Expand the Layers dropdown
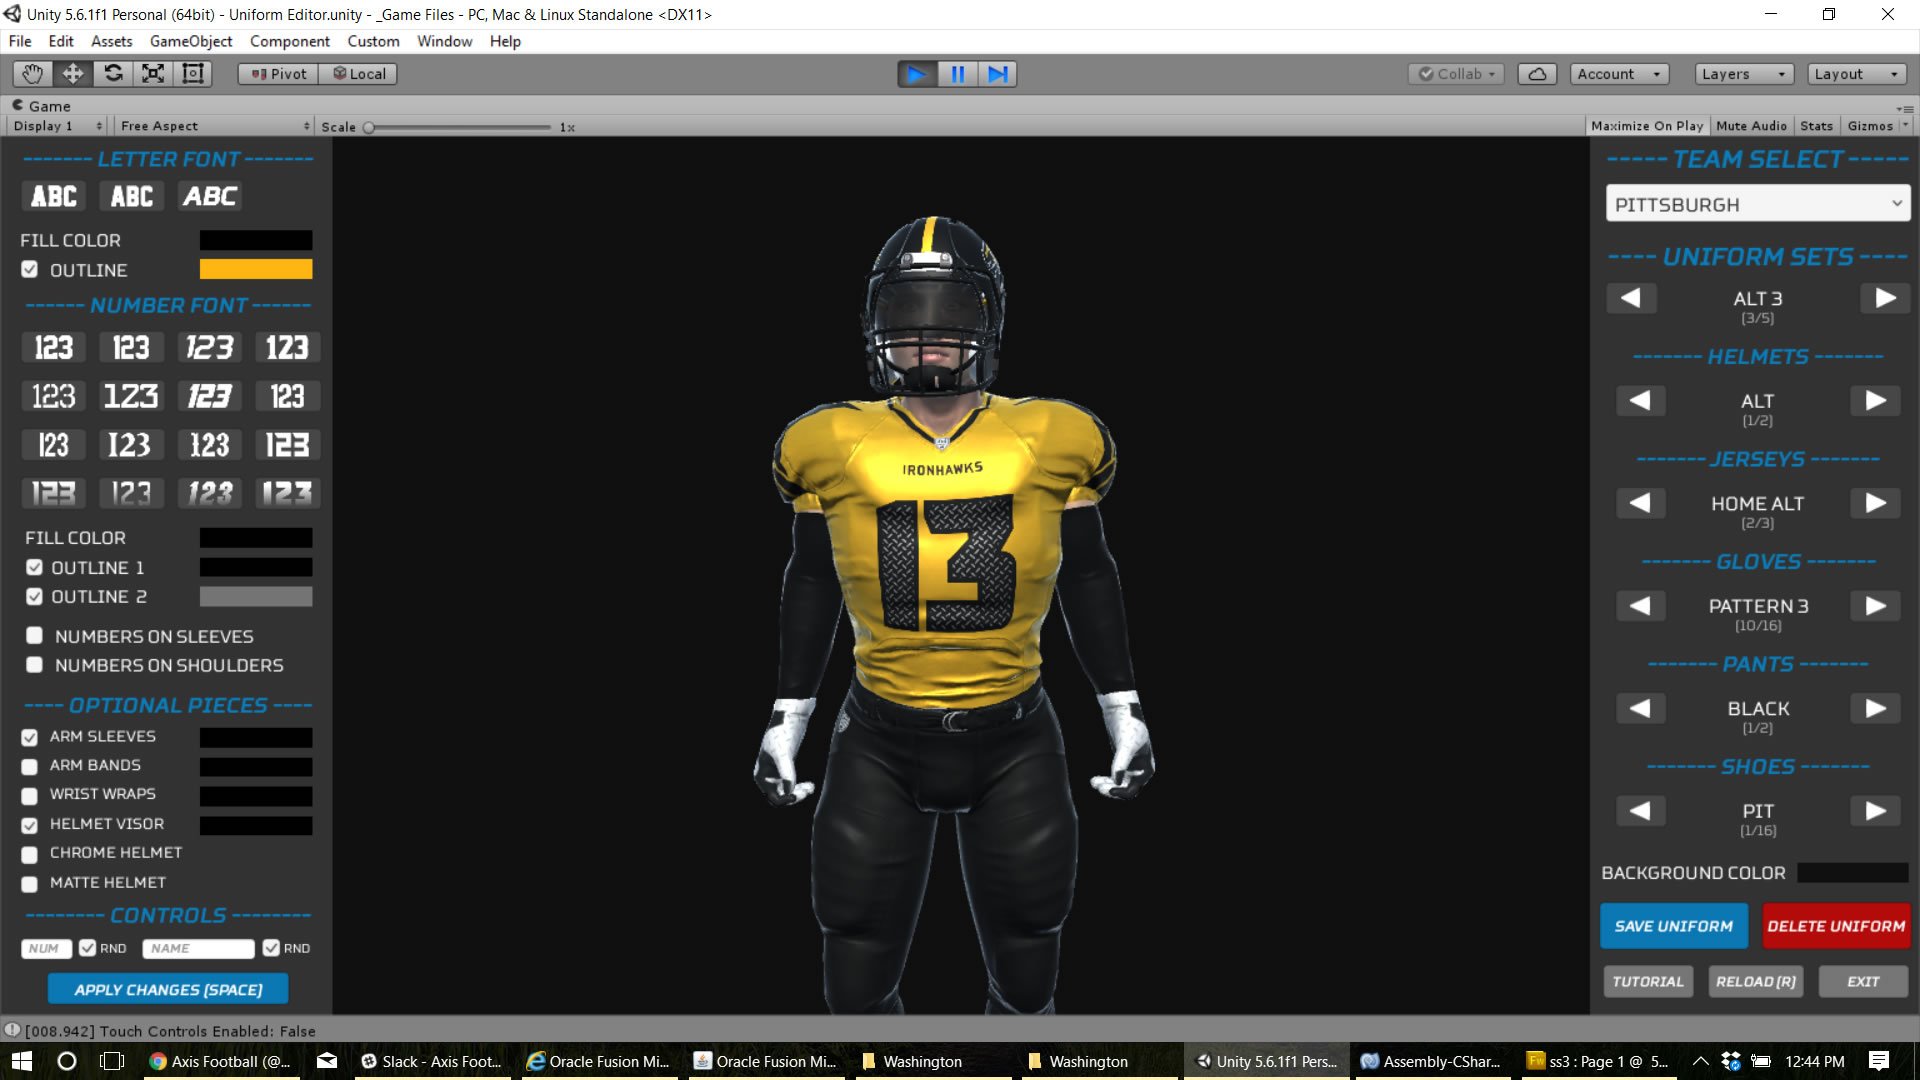 pyautogui.click(x=1743, y=74)
